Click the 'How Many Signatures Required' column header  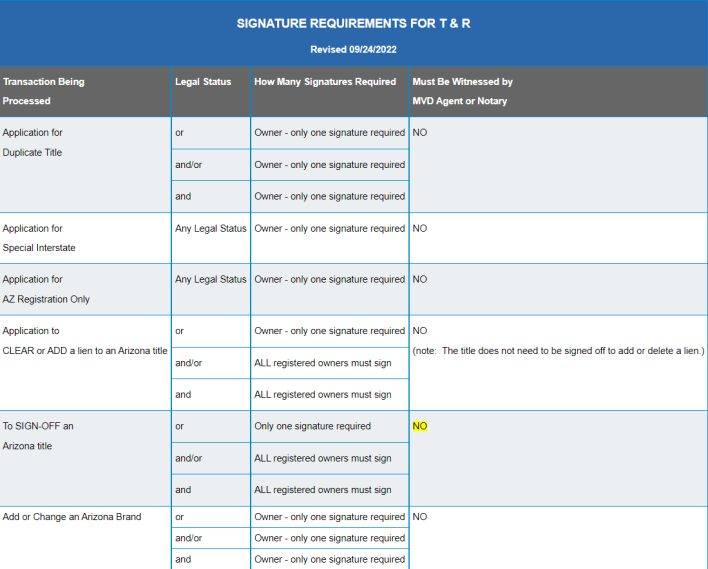pos(330,92)
